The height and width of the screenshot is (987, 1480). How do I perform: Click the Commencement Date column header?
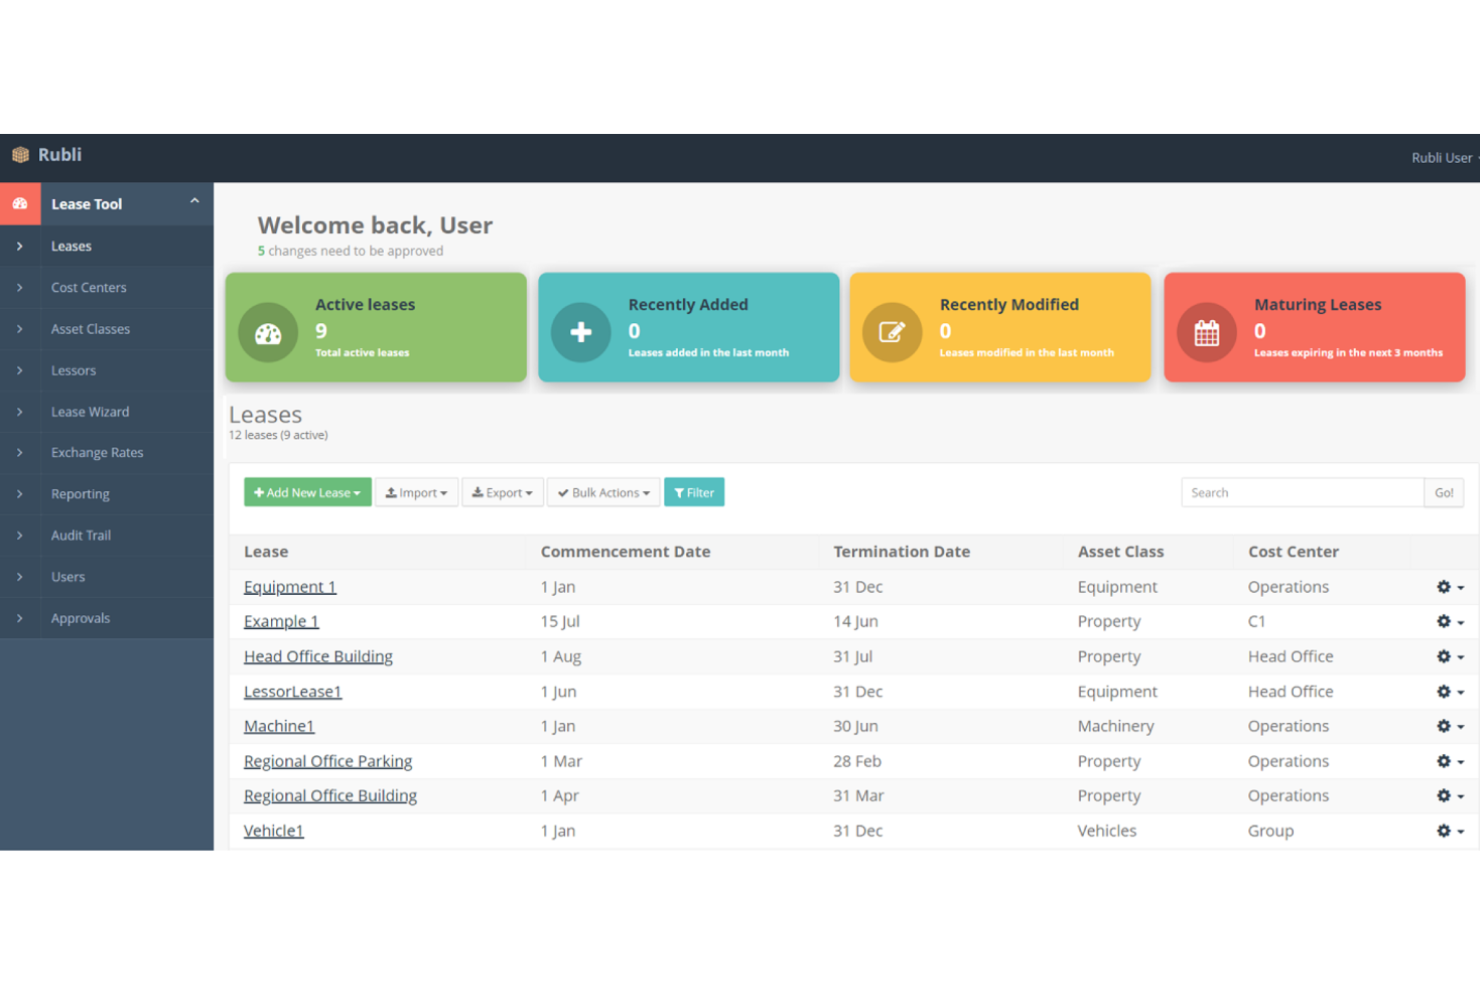pos(625,551)
